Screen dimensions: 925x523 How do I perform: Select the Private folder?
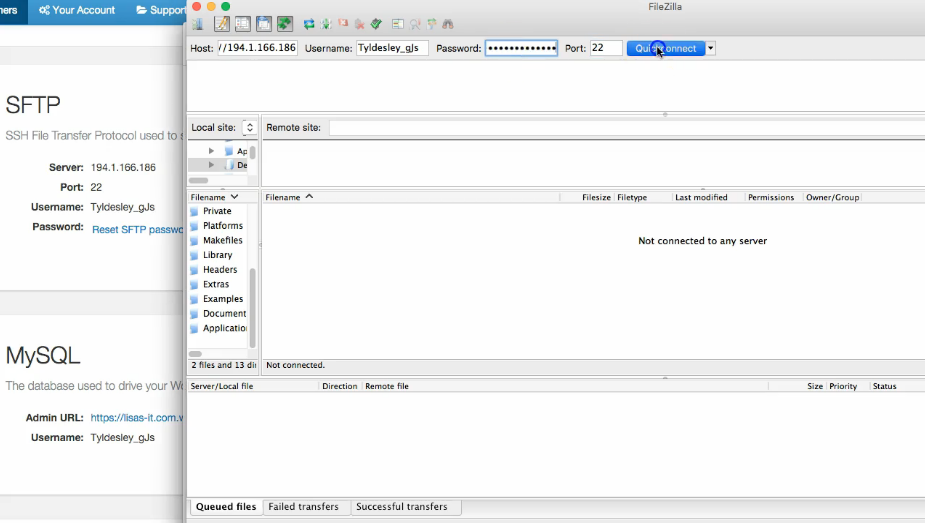tap(217, 211)
